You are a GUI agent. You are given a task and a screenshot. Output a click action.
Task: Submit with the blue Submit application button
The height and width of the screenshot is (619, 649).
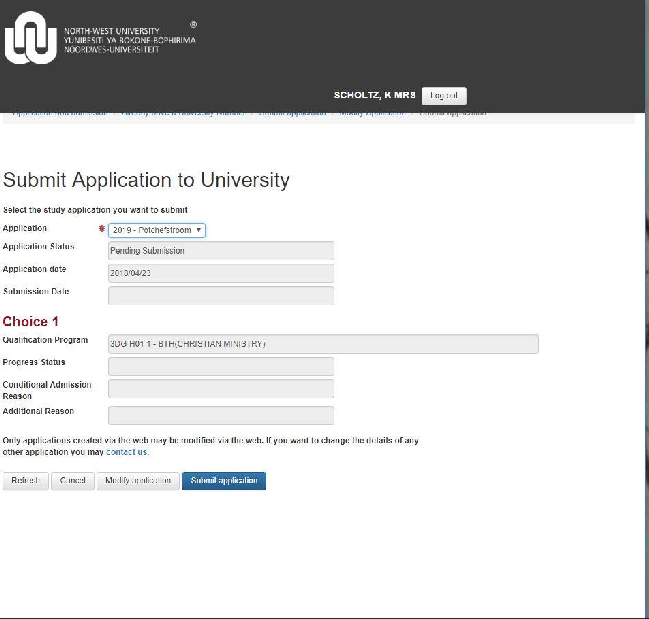[223, 481]
